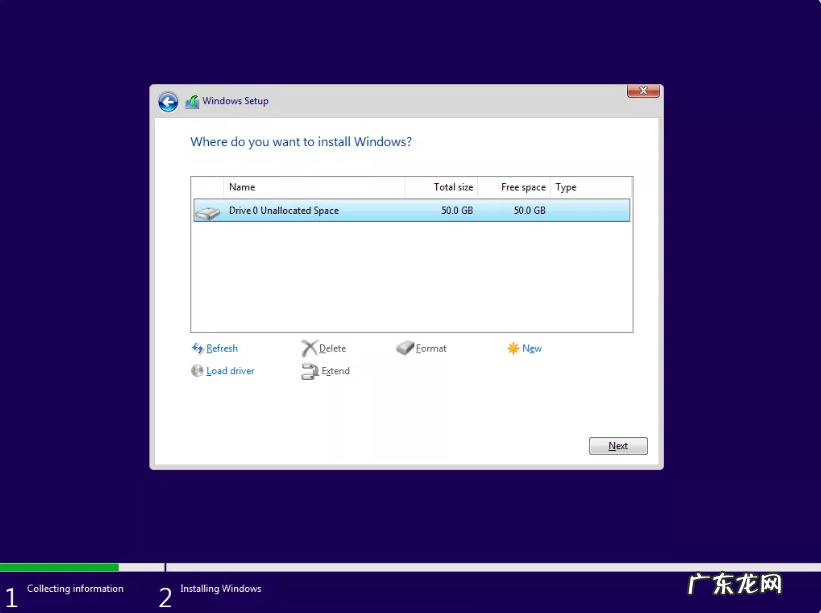Click the yellow star New icon
Image resolution: width=821 pixels, height=613 pixels.
pyautogui.click(x=512, y=348)
